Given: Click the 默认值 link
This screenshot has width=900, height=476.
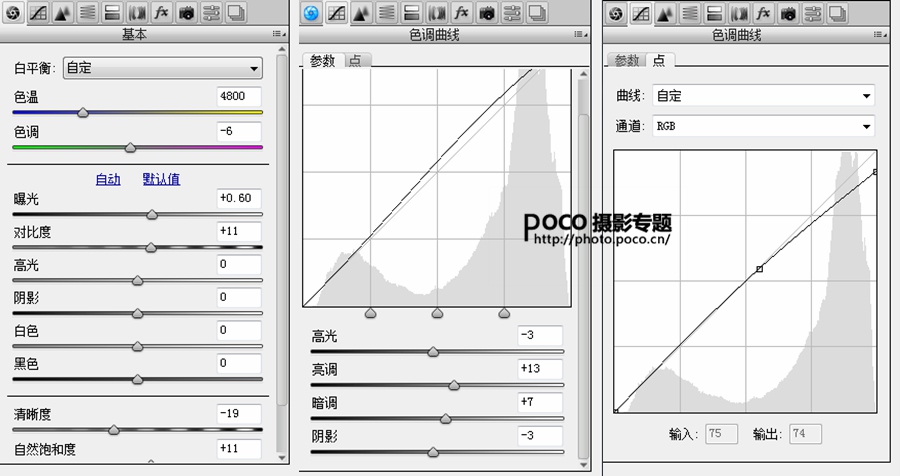Looking at the screenshot, I should pyautogui.click(x=161, y=179).
